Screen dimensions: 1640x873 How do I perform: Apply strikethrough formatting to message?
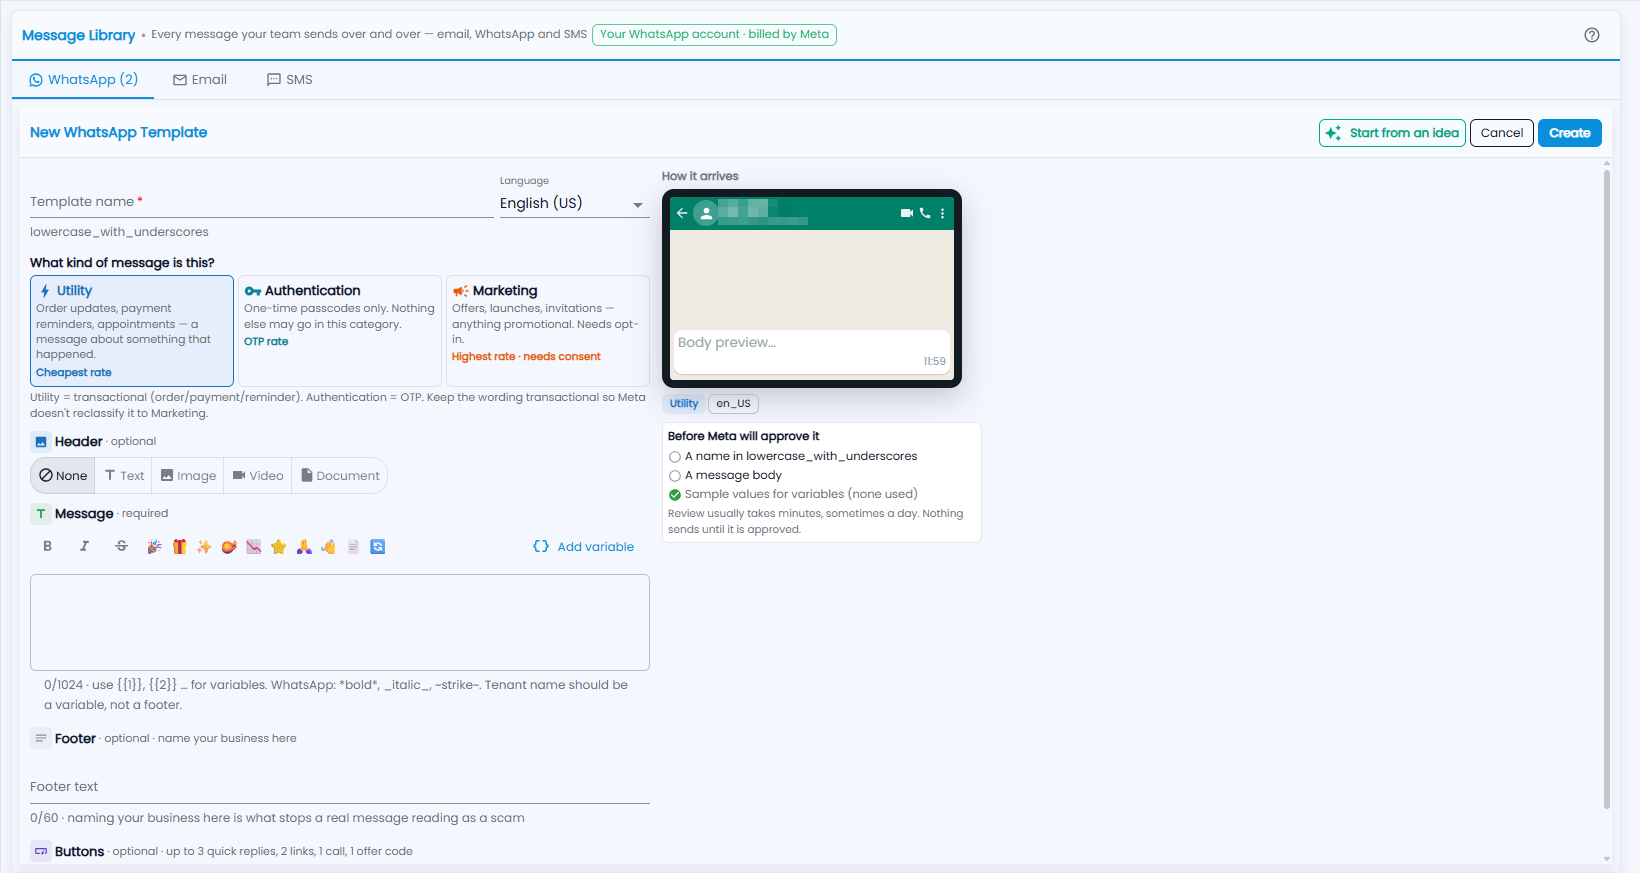click(x=121, y=546)
